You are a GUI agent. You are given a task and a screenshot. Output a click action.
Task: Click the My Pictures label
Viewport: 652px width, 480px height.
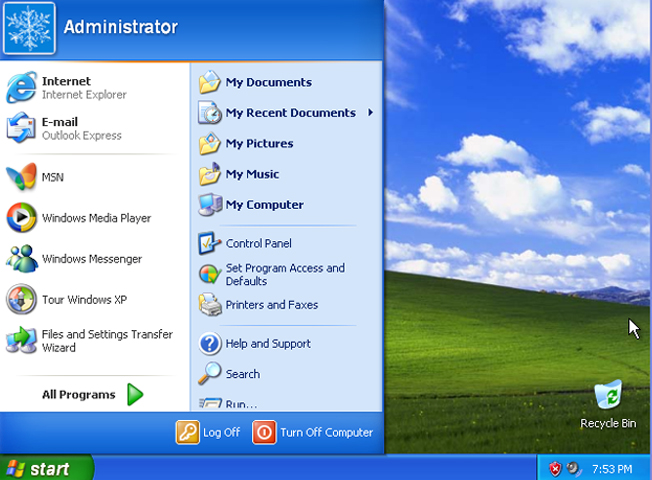pyautogui.click(x=259, y=144)
